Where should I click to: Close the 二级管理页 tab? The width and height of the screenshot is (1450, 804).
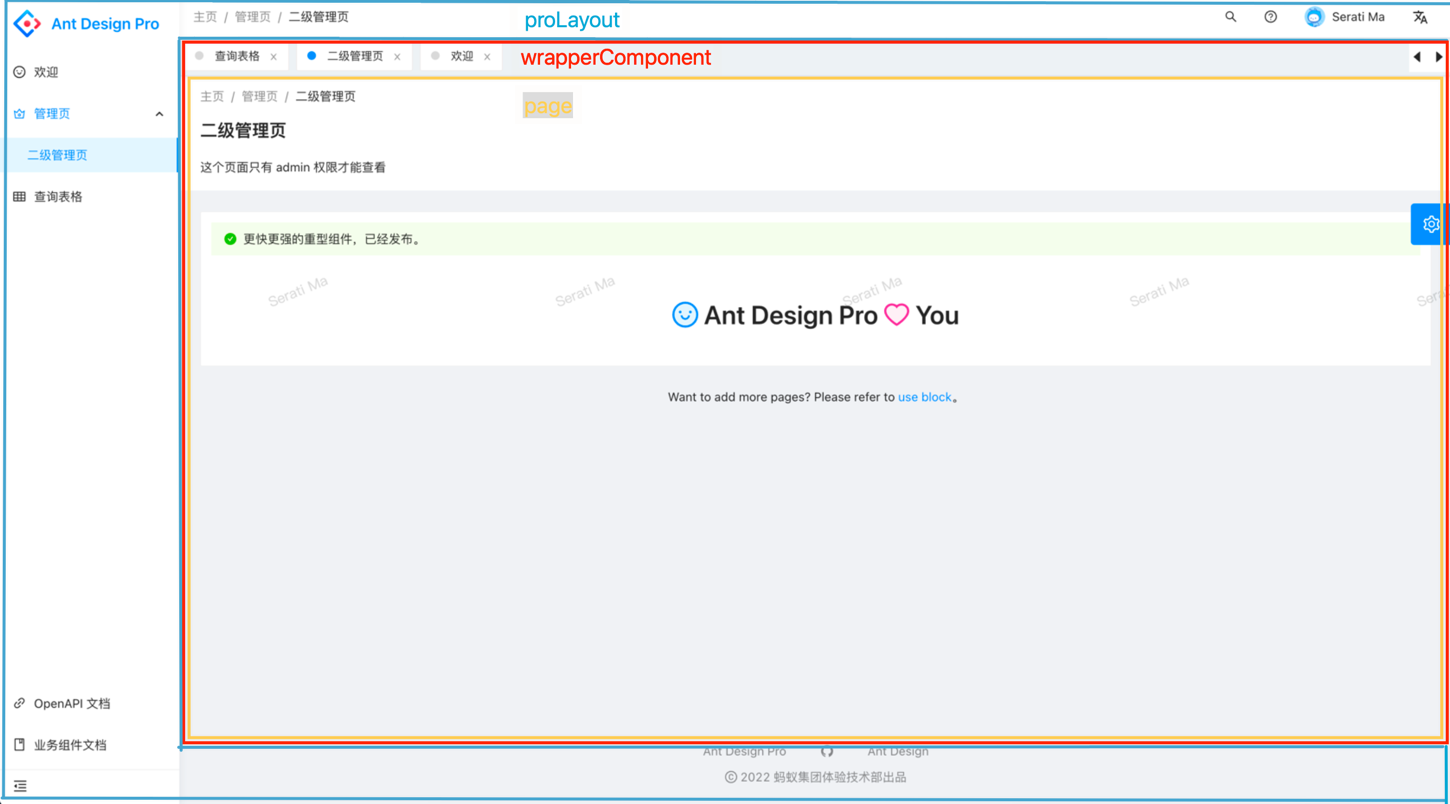(x=397, y=57)
